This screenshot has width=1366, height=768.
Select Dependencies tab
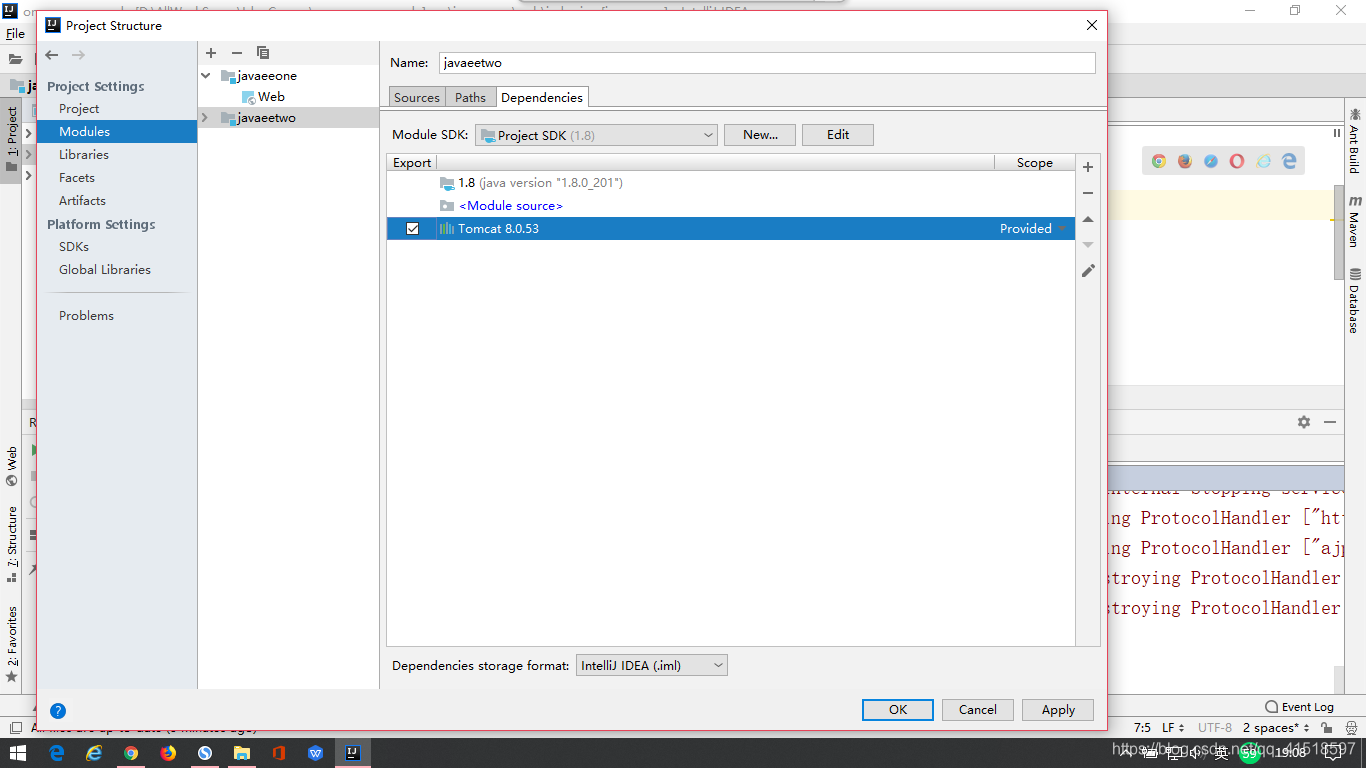(542, 97)
